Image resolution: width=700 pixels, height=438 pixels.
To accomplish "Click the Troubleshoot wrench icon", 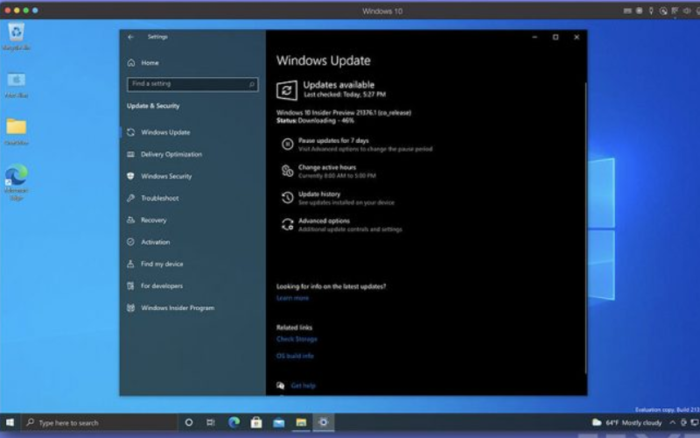I will pyautogui.click(x=130, y=198).
